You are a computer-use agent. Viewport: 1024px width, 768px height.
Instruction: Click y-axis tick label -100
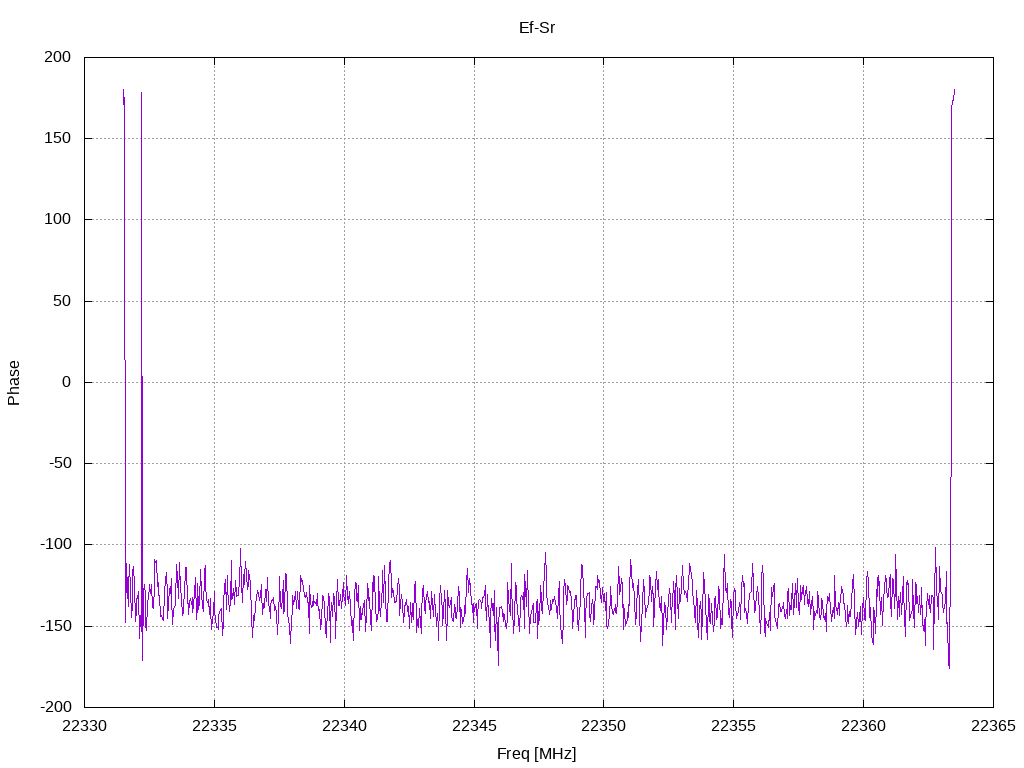click(x=56, y=544)
